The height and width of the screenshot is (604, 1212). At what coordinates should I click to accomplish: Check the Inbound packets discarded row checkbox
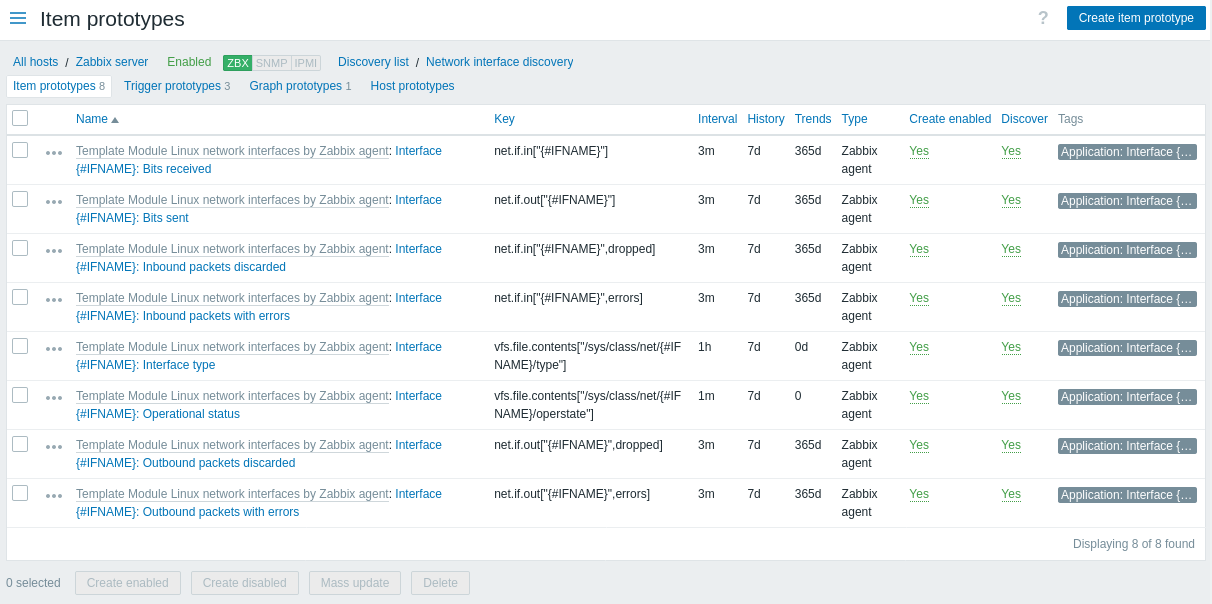[20, 248]
